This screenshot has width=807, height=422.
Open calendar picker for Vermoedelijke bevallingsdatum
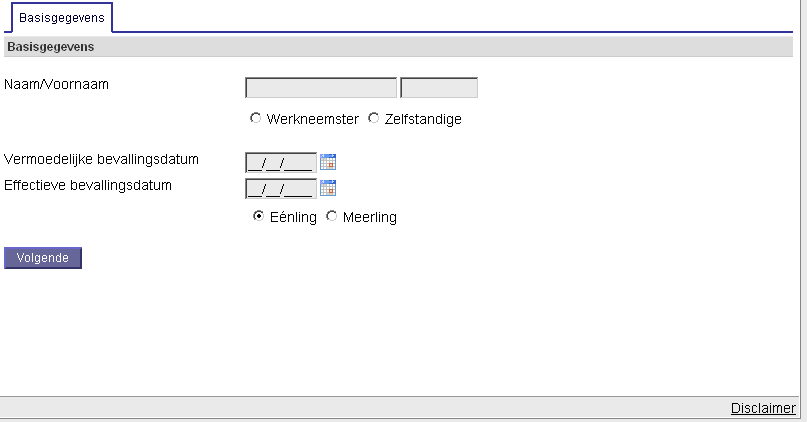[328, 162]
